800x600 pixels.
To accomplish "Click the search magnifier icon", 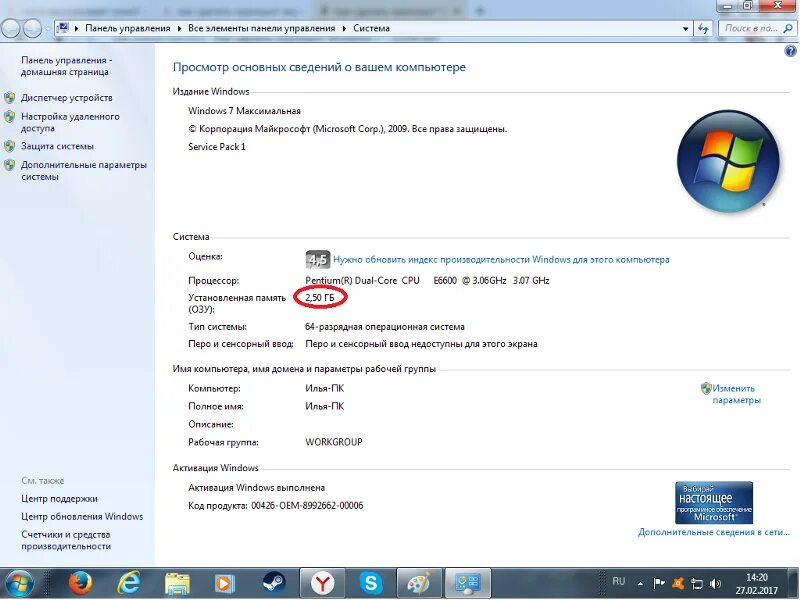I will coord(788,29).
